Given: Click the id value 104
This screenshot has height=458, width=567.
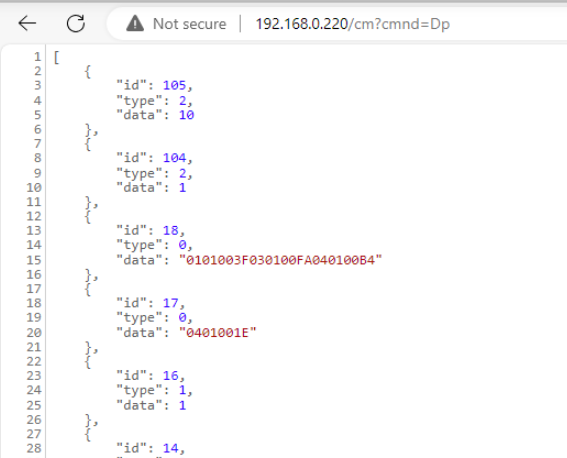Looking at the screenshot, I should point(174,158).
